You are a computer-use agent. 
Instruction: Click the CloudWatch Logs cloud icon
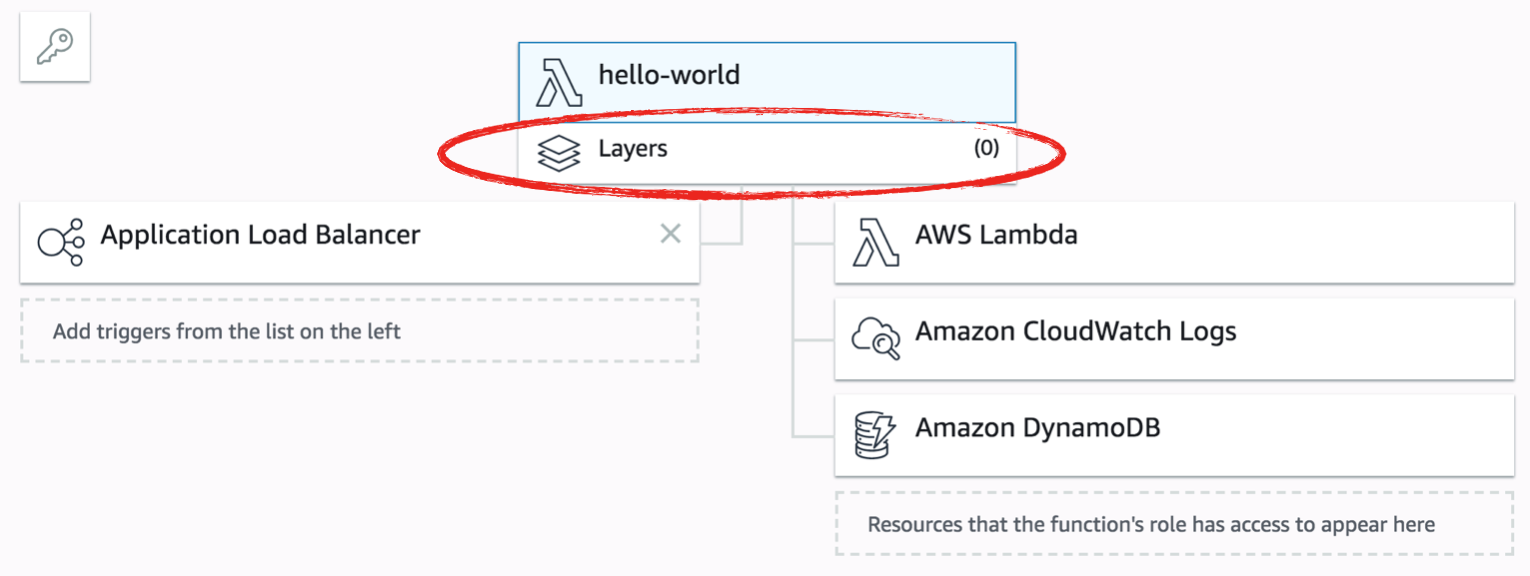tap(876, 338)
